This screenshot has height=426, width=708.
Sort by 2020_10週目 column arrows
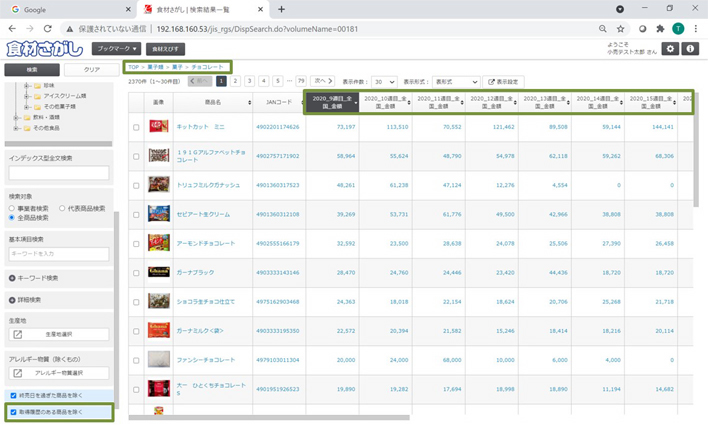pyautogui.click(x=409, y=103)
